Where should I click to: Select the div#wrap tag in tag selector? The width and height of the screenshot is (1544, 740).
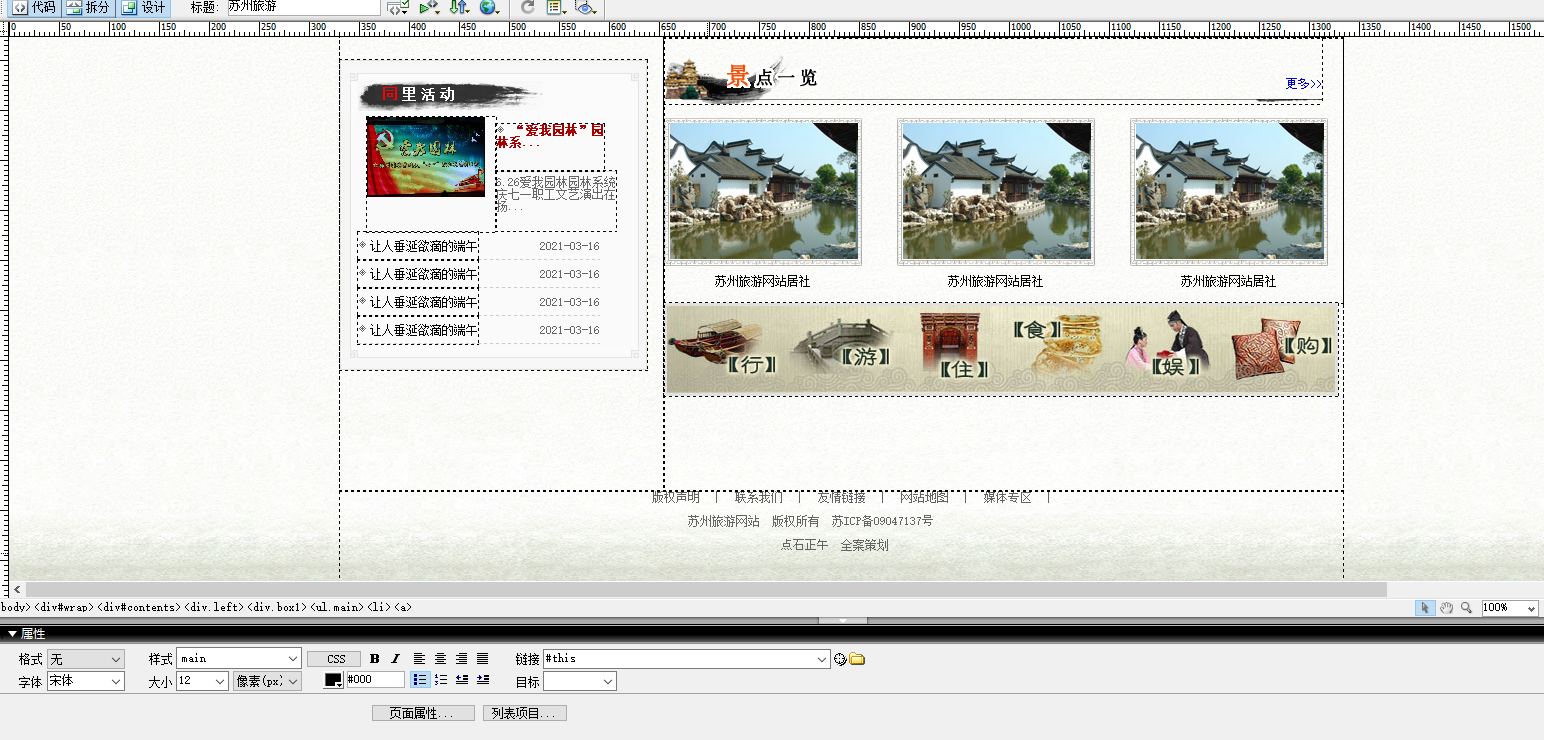pyautogui.click(x=64, y=607)
